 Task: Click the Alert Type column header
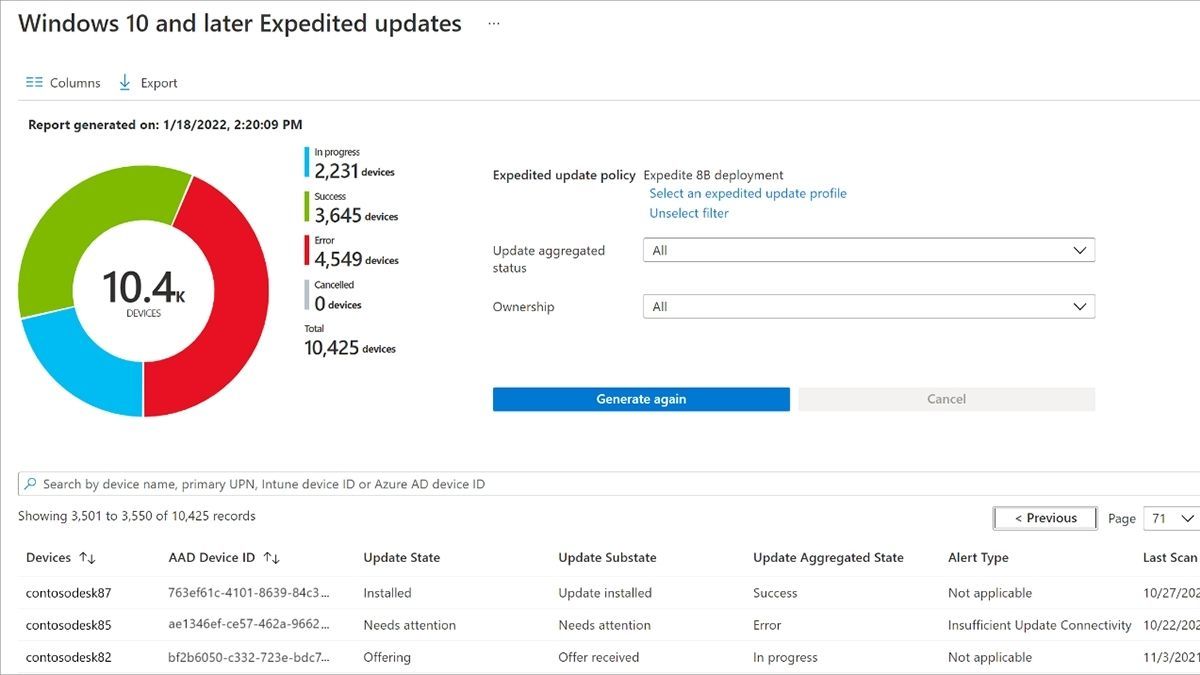(978, 558)
